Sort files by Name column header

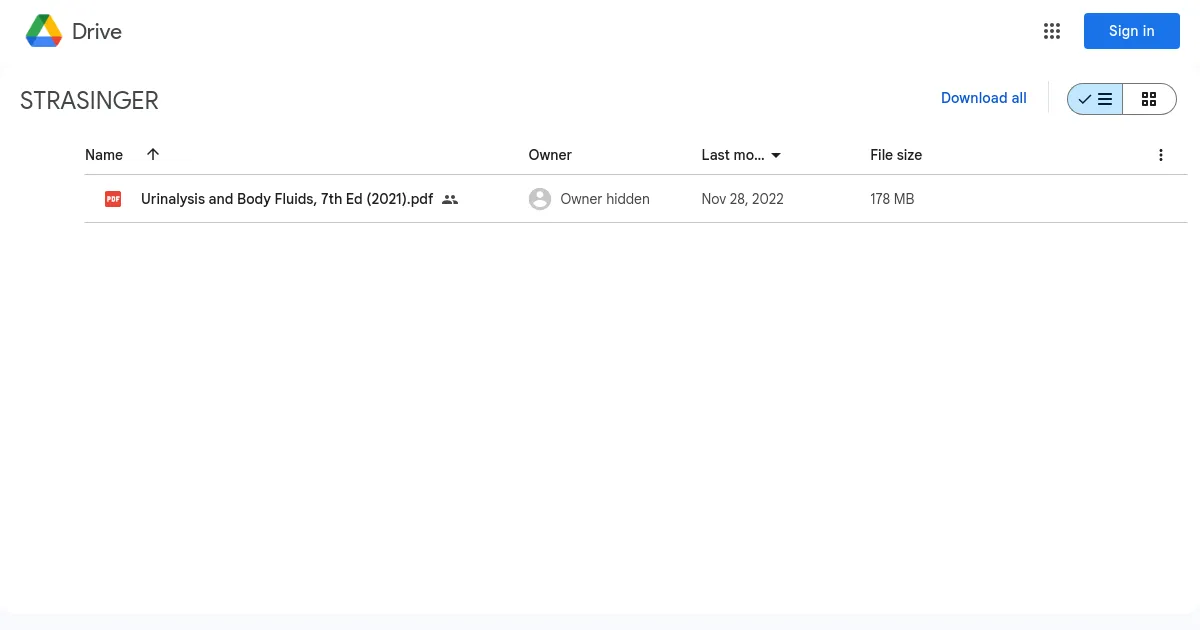click(104, 155)
